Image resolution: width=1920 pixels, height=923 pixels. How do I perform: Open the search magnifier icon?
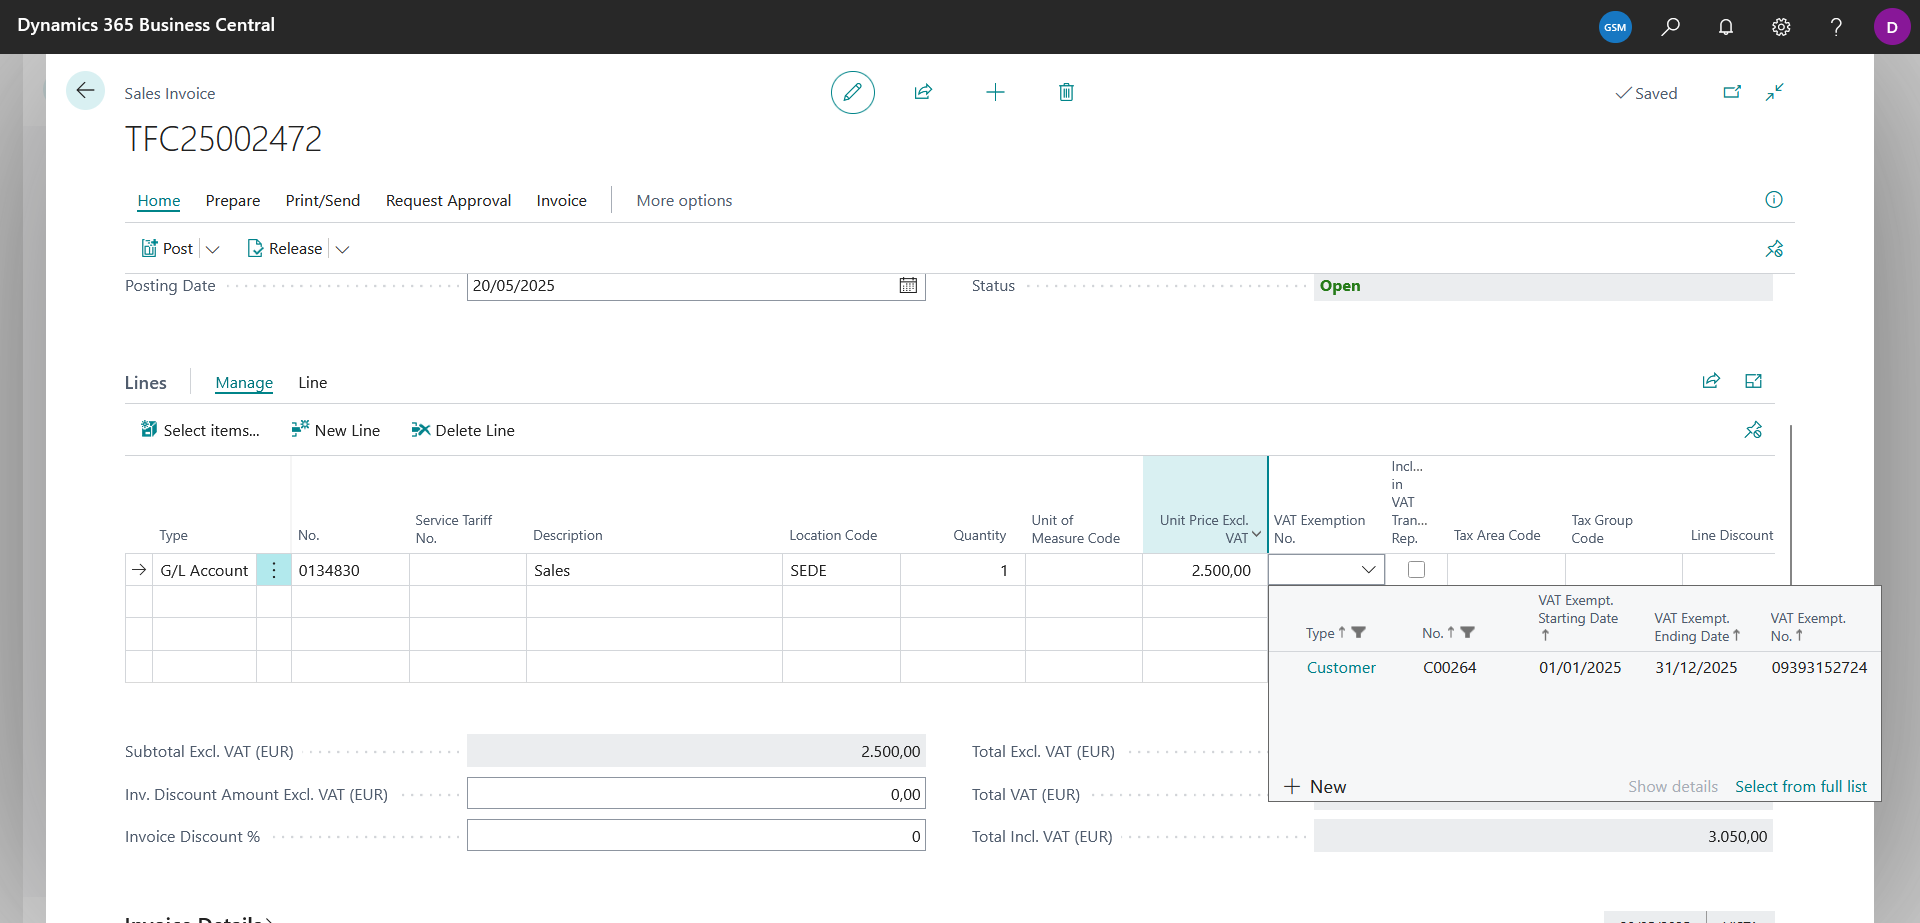pyautogui.click(x=1671, y=27)
